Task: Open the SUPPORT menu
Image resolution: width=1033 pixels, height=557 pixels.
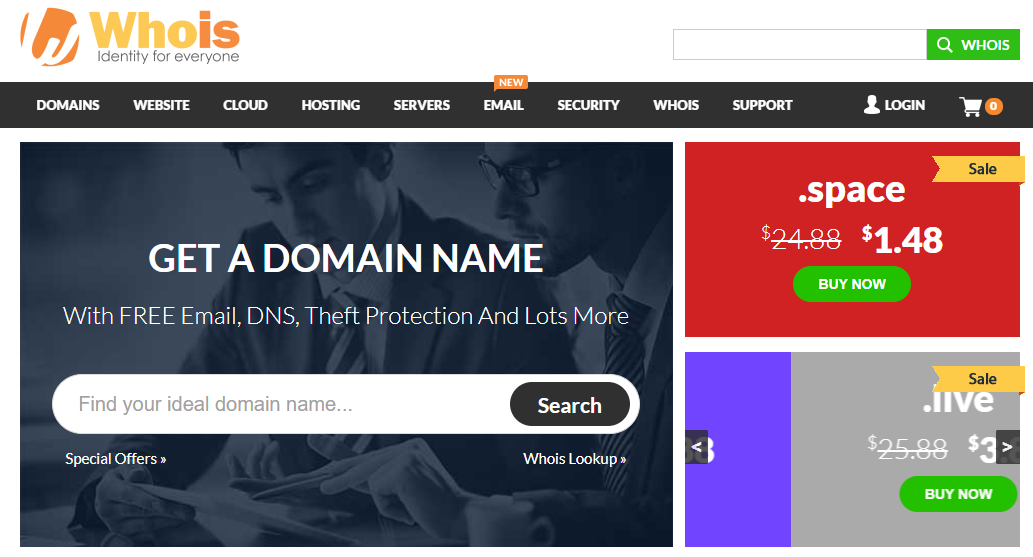Action: 762,105
